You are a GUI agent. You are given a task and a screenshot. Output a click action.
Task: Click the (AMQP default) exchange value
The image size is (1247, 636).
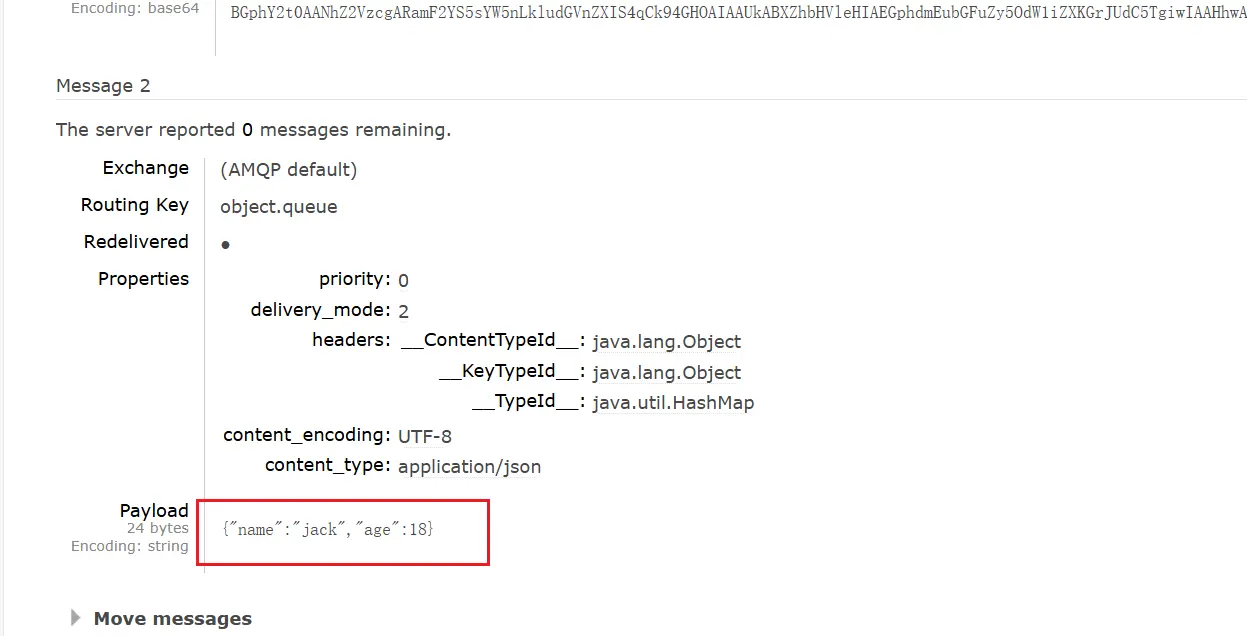[x=288, y=170]
